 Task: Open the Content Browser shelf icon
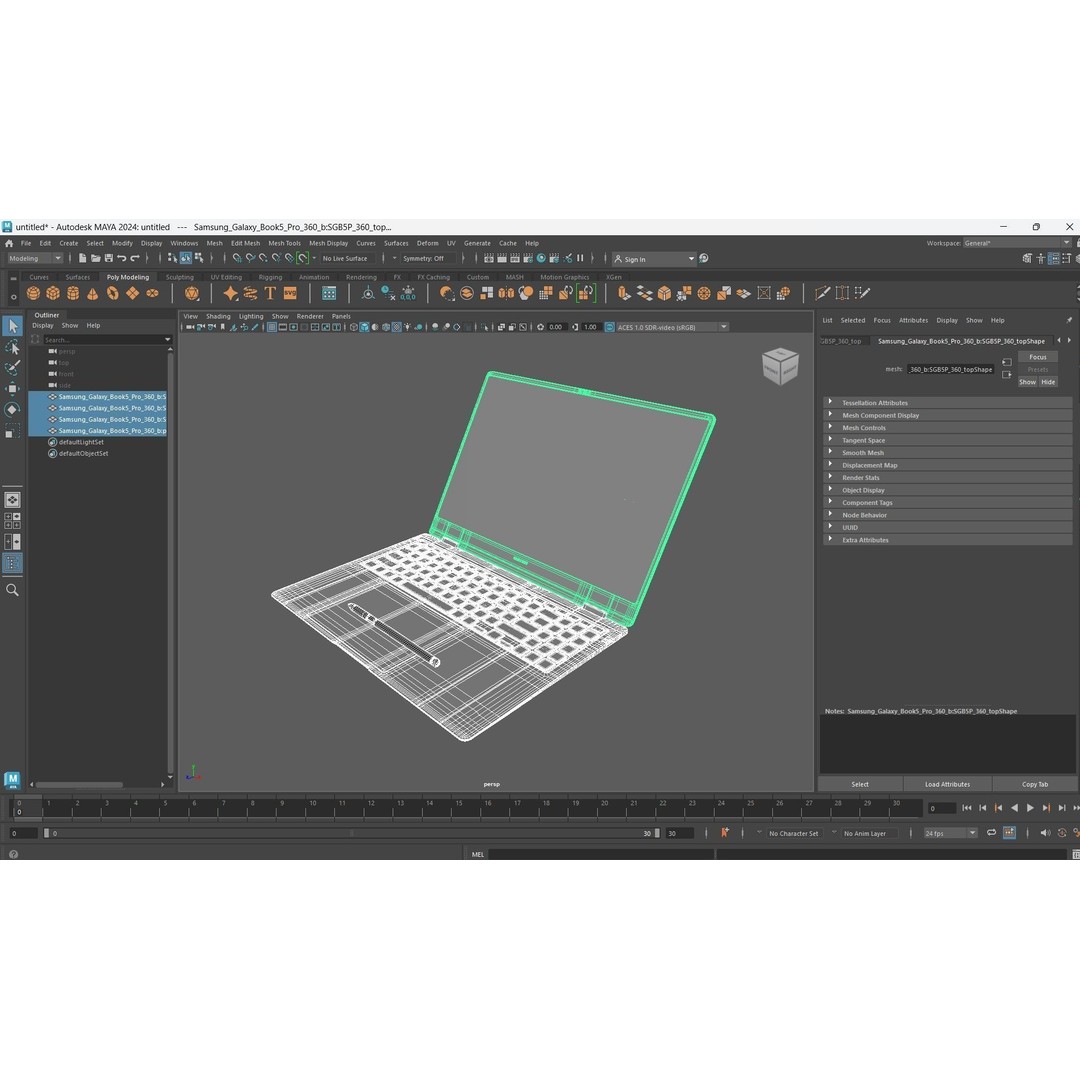pos(329,293)
